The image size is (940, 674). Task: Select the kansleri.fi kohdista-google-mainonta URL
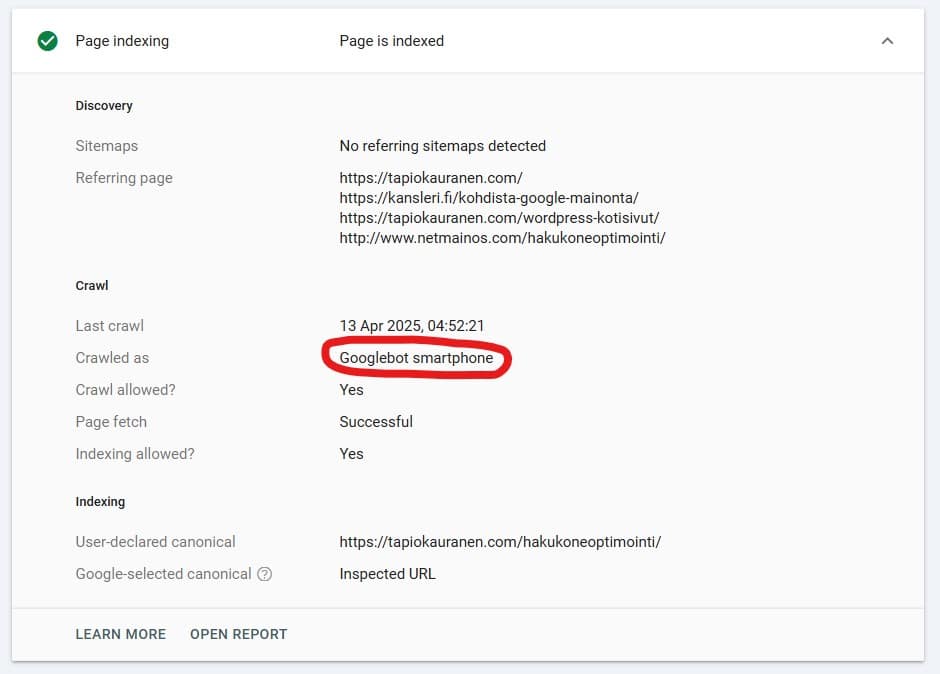489,198
